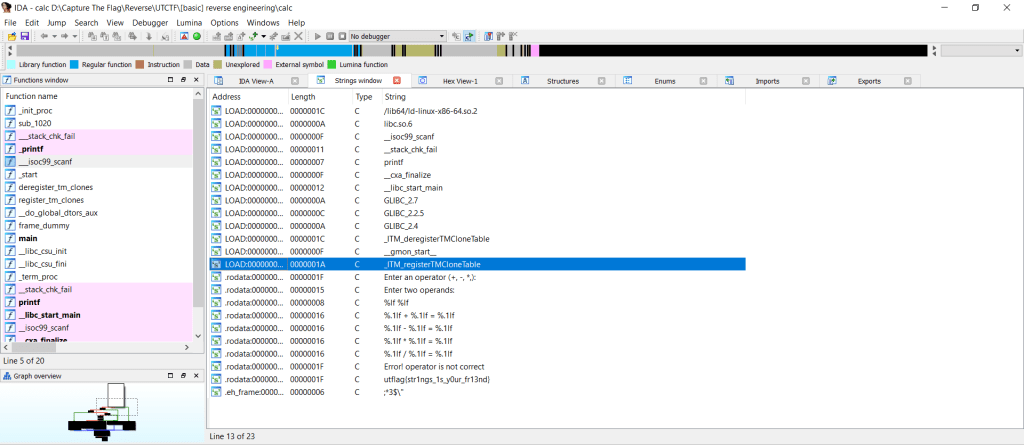Click the back navigation arrow icon
This screenshot has width=1024, height=445.
click(x=44, y=36)
